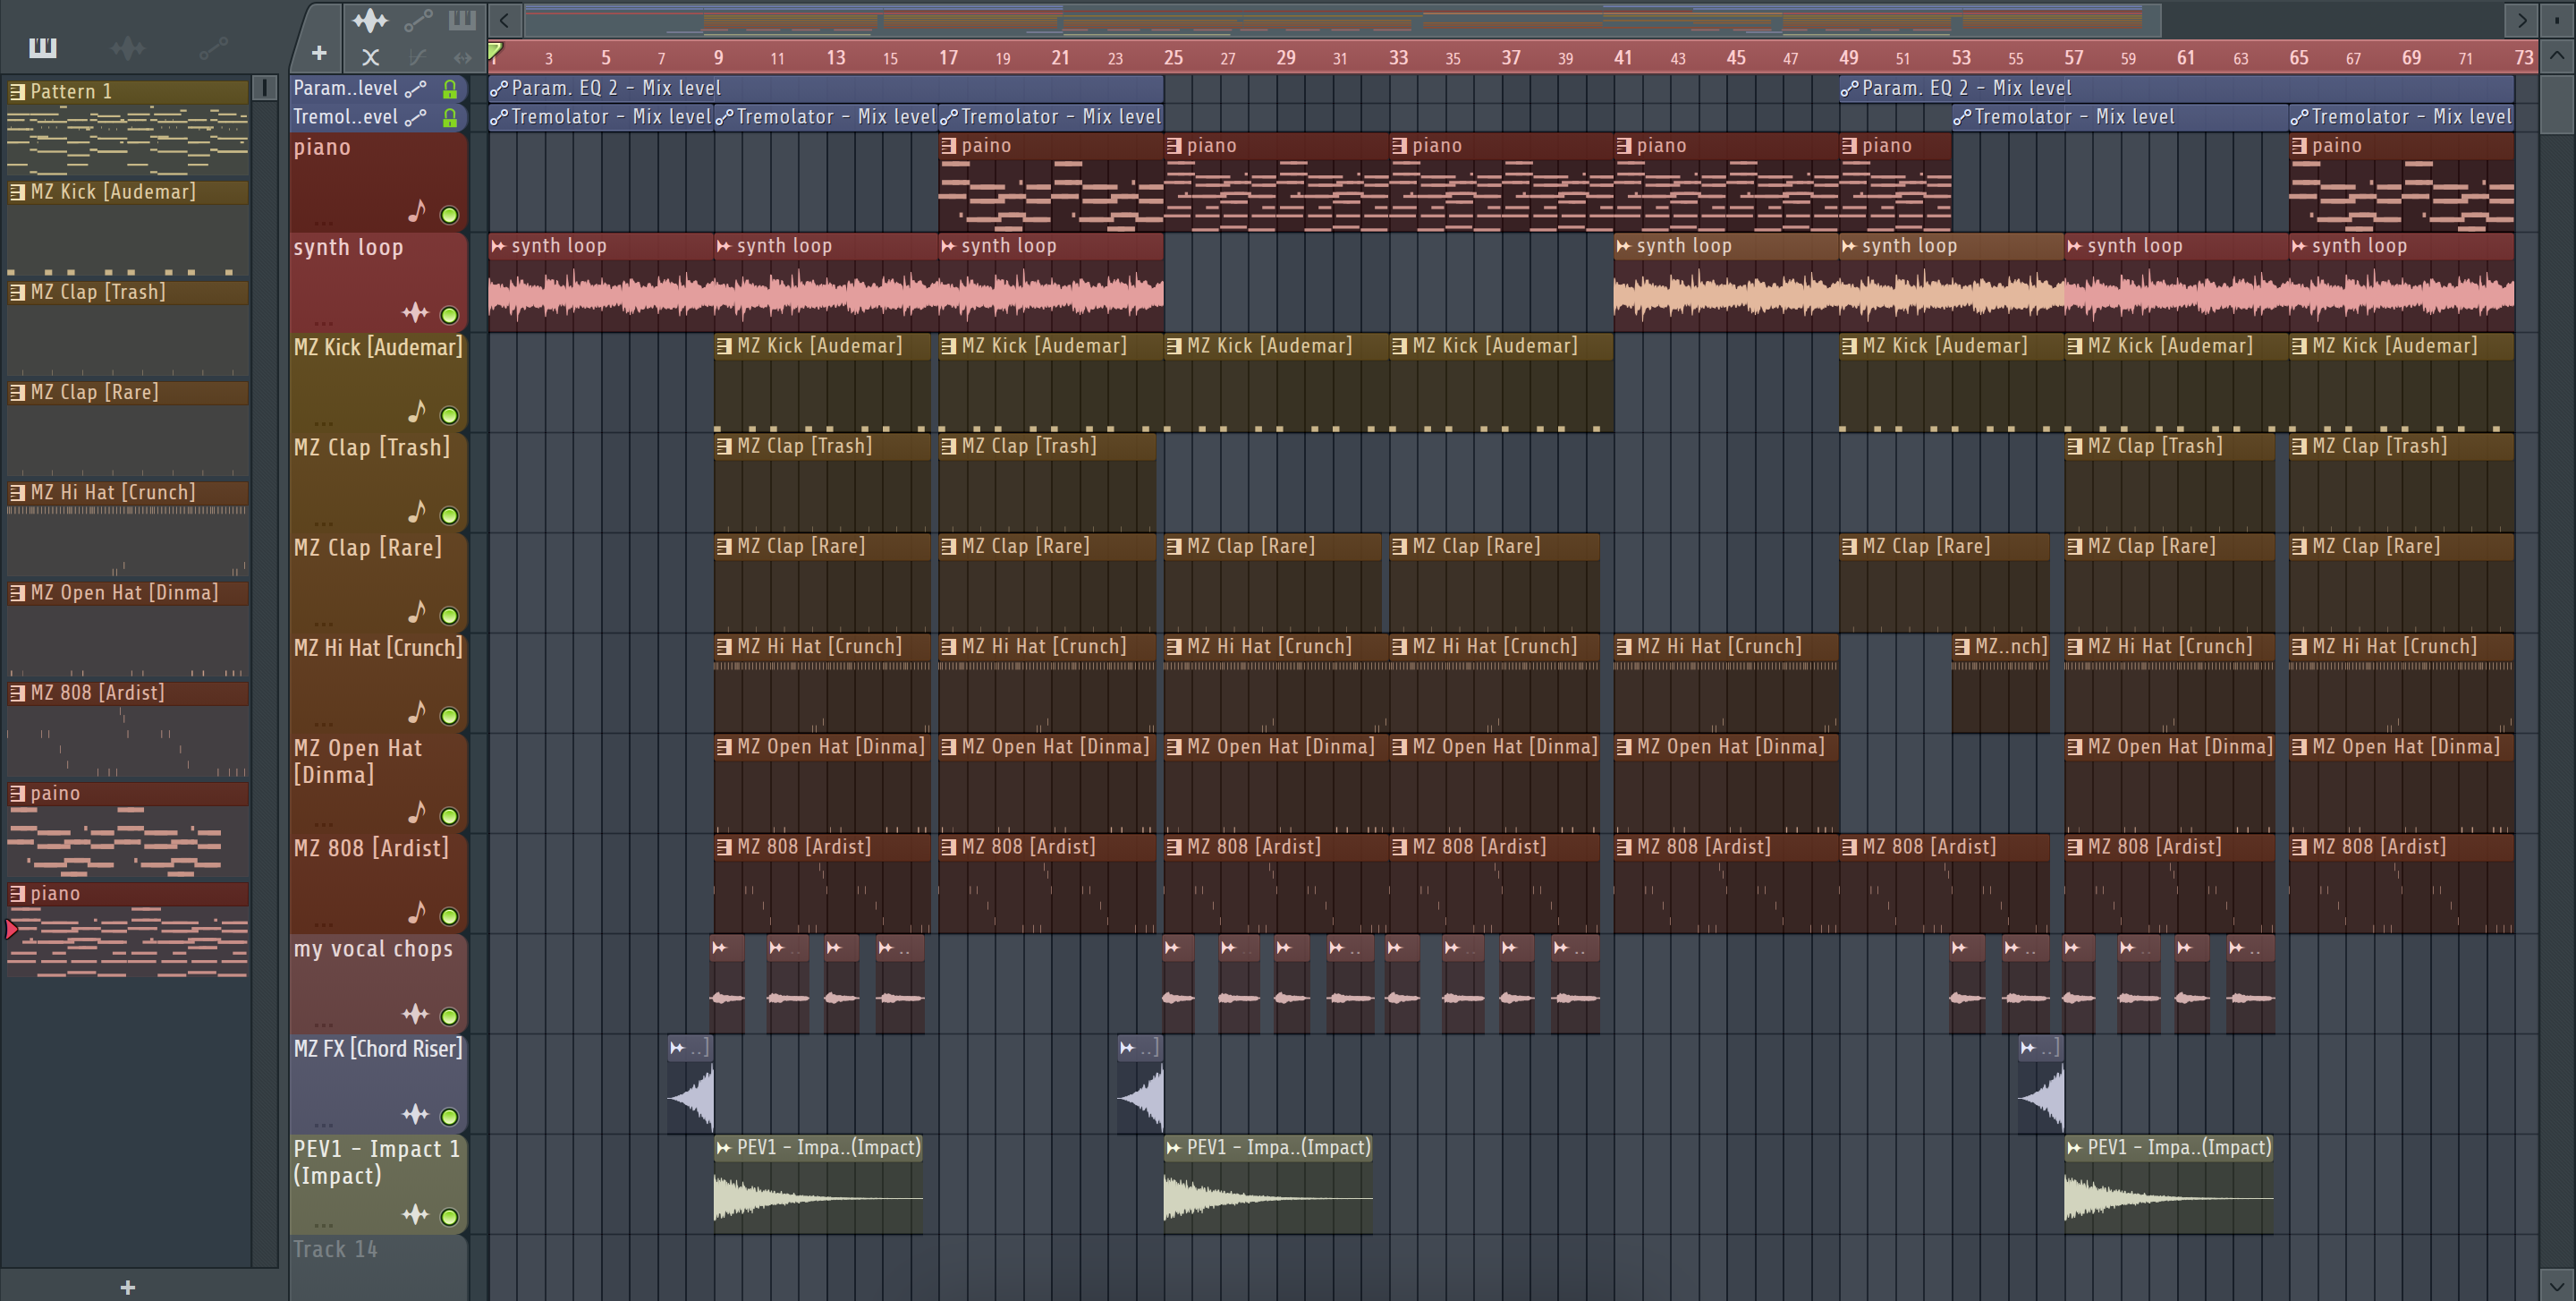Switch picker panel to audio clips tab
The image size is (2576, 1301).
coord(128,47)
